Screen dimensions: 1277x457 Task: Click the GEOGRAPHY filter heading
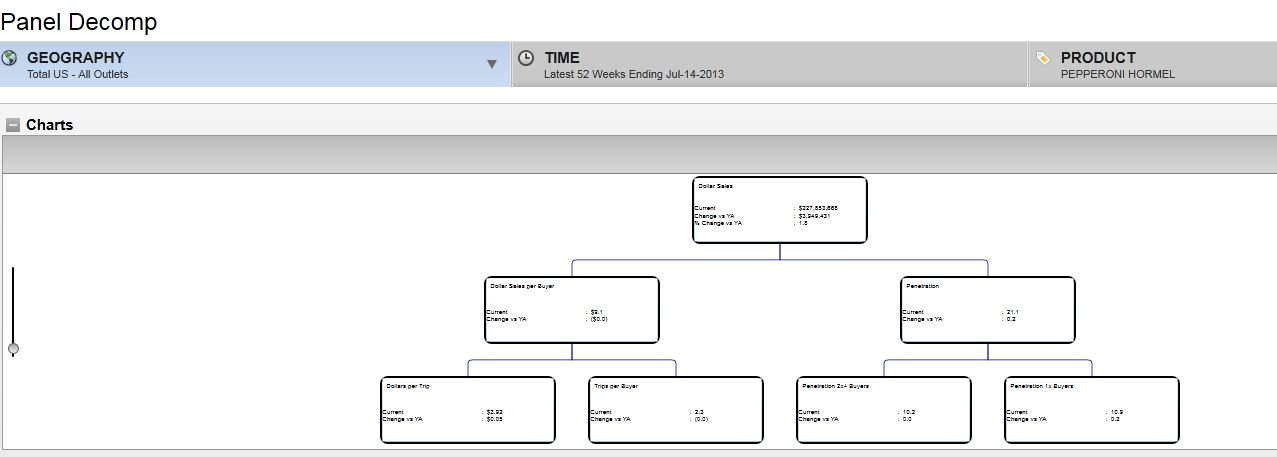75,58
